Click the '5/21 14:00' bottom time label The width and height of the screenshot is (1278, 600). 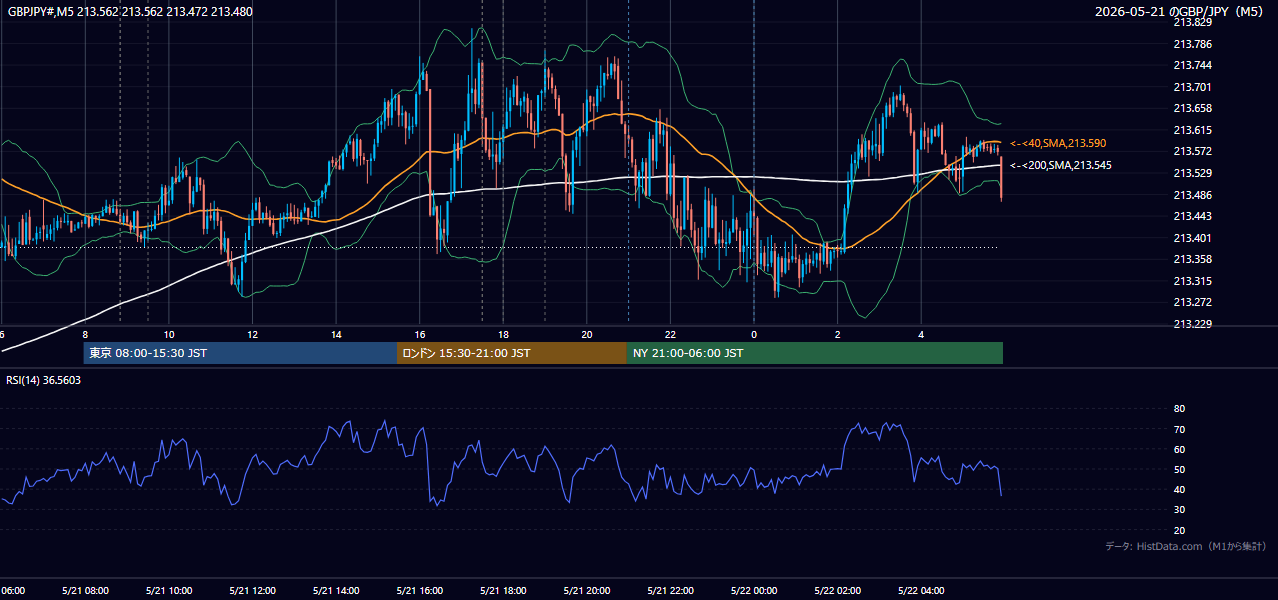pos(335,591)
